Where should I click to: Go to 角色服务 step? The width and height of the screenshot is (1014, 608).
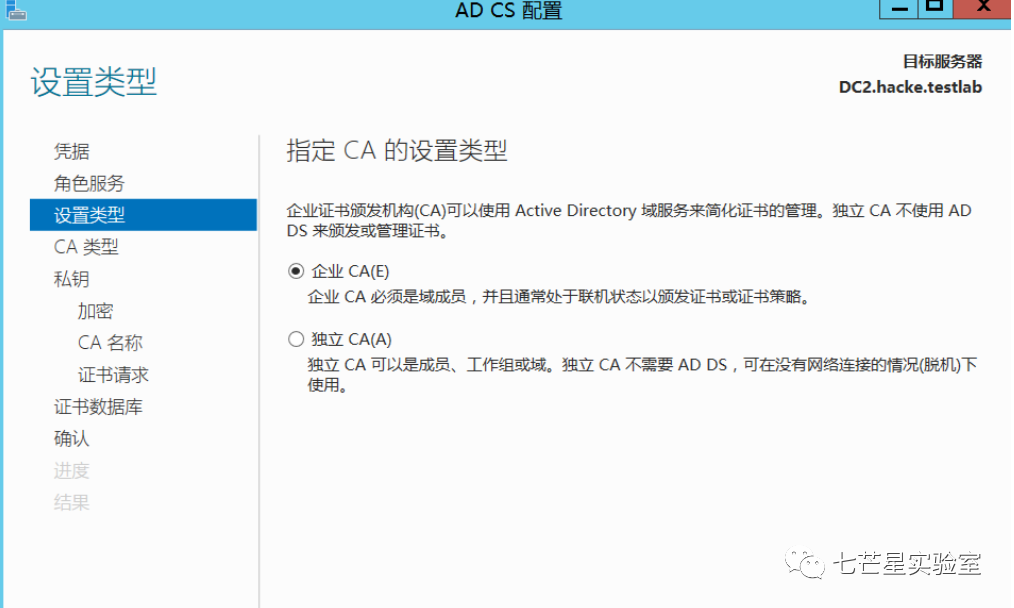[x=89, y=183]
